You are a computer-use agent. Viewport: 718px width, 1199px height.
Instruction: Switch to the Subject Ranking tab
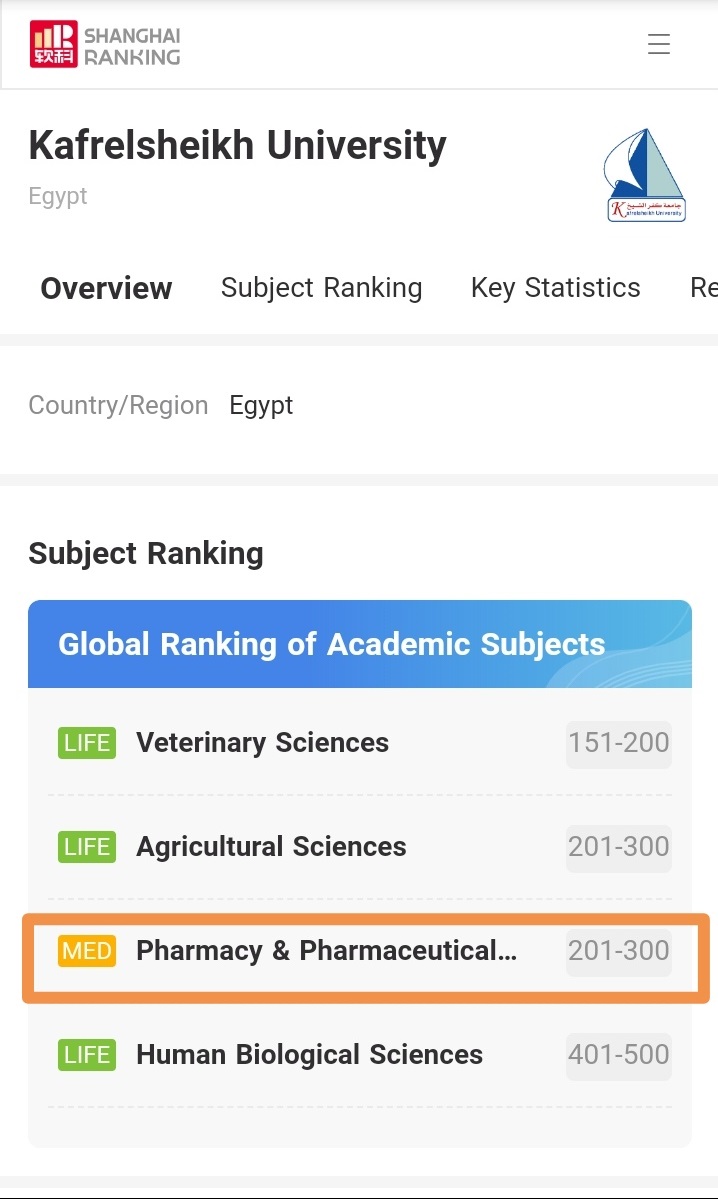(x=321, y=288)
